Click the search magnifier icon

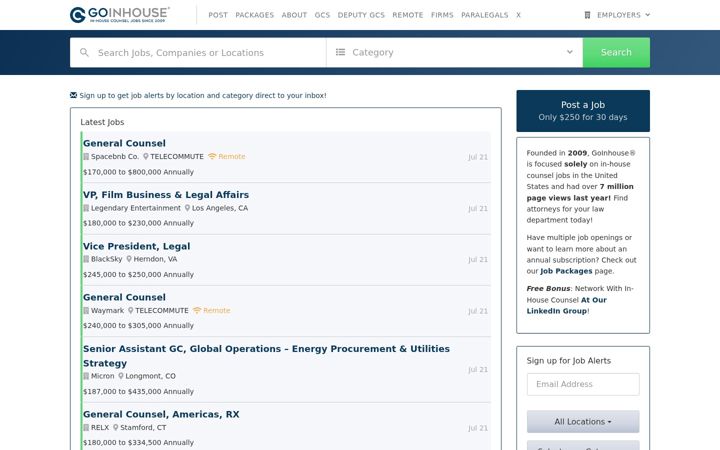[84, 52]
